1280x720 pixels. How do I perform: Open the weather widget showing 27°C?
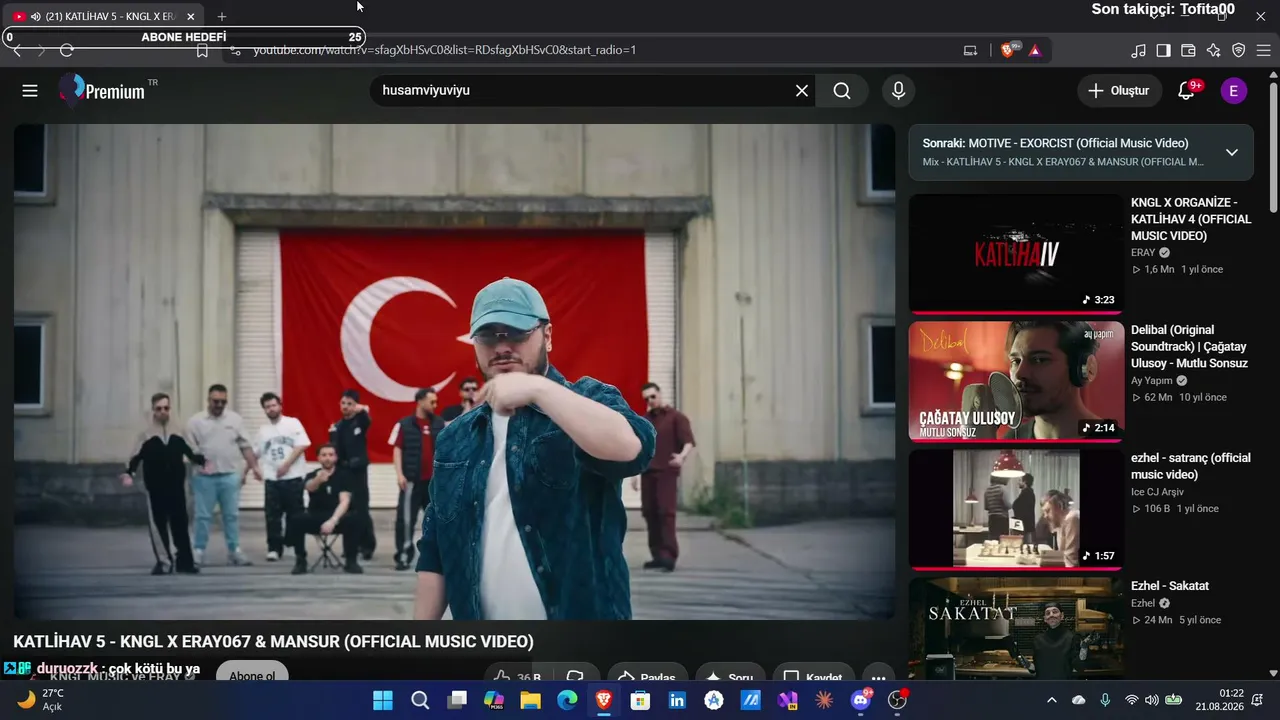(x=42, y=700)
